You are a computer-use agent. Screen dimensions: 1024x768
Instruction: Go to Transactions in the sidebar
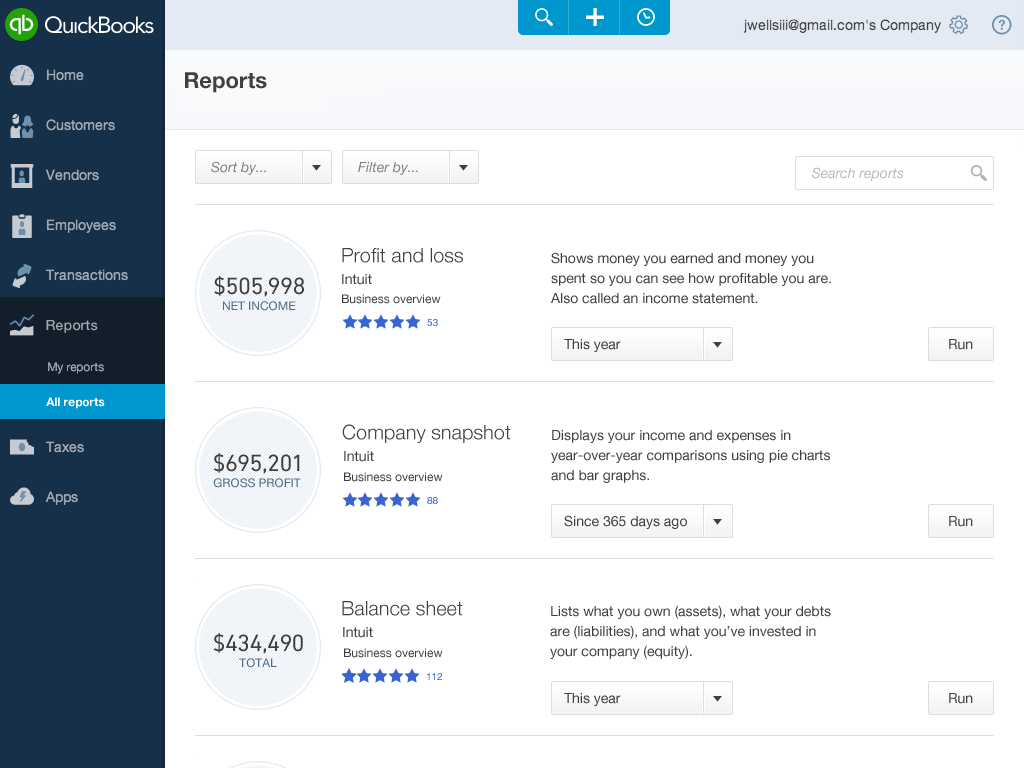(86, 275)
